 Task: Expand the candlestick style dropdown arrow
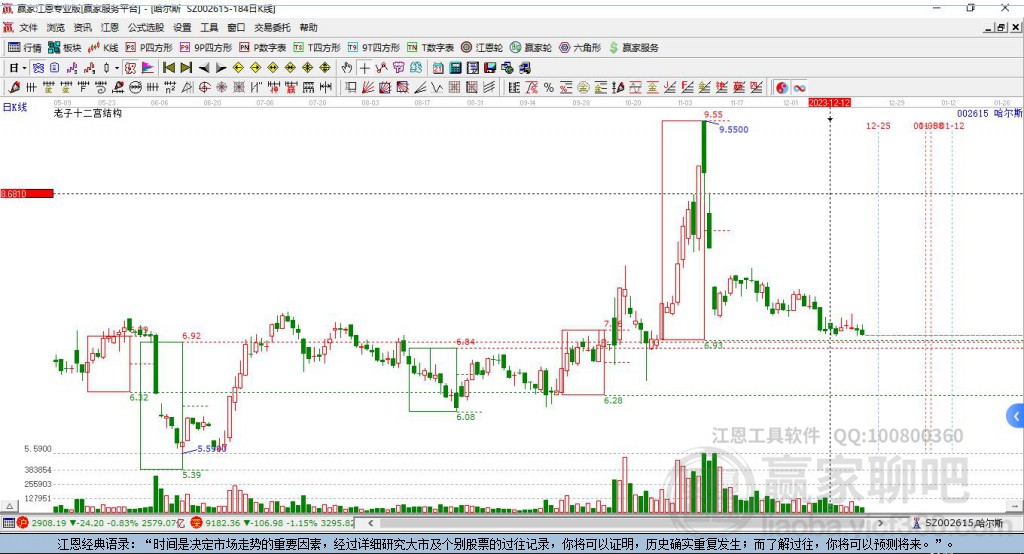click(x=117, y=68)
